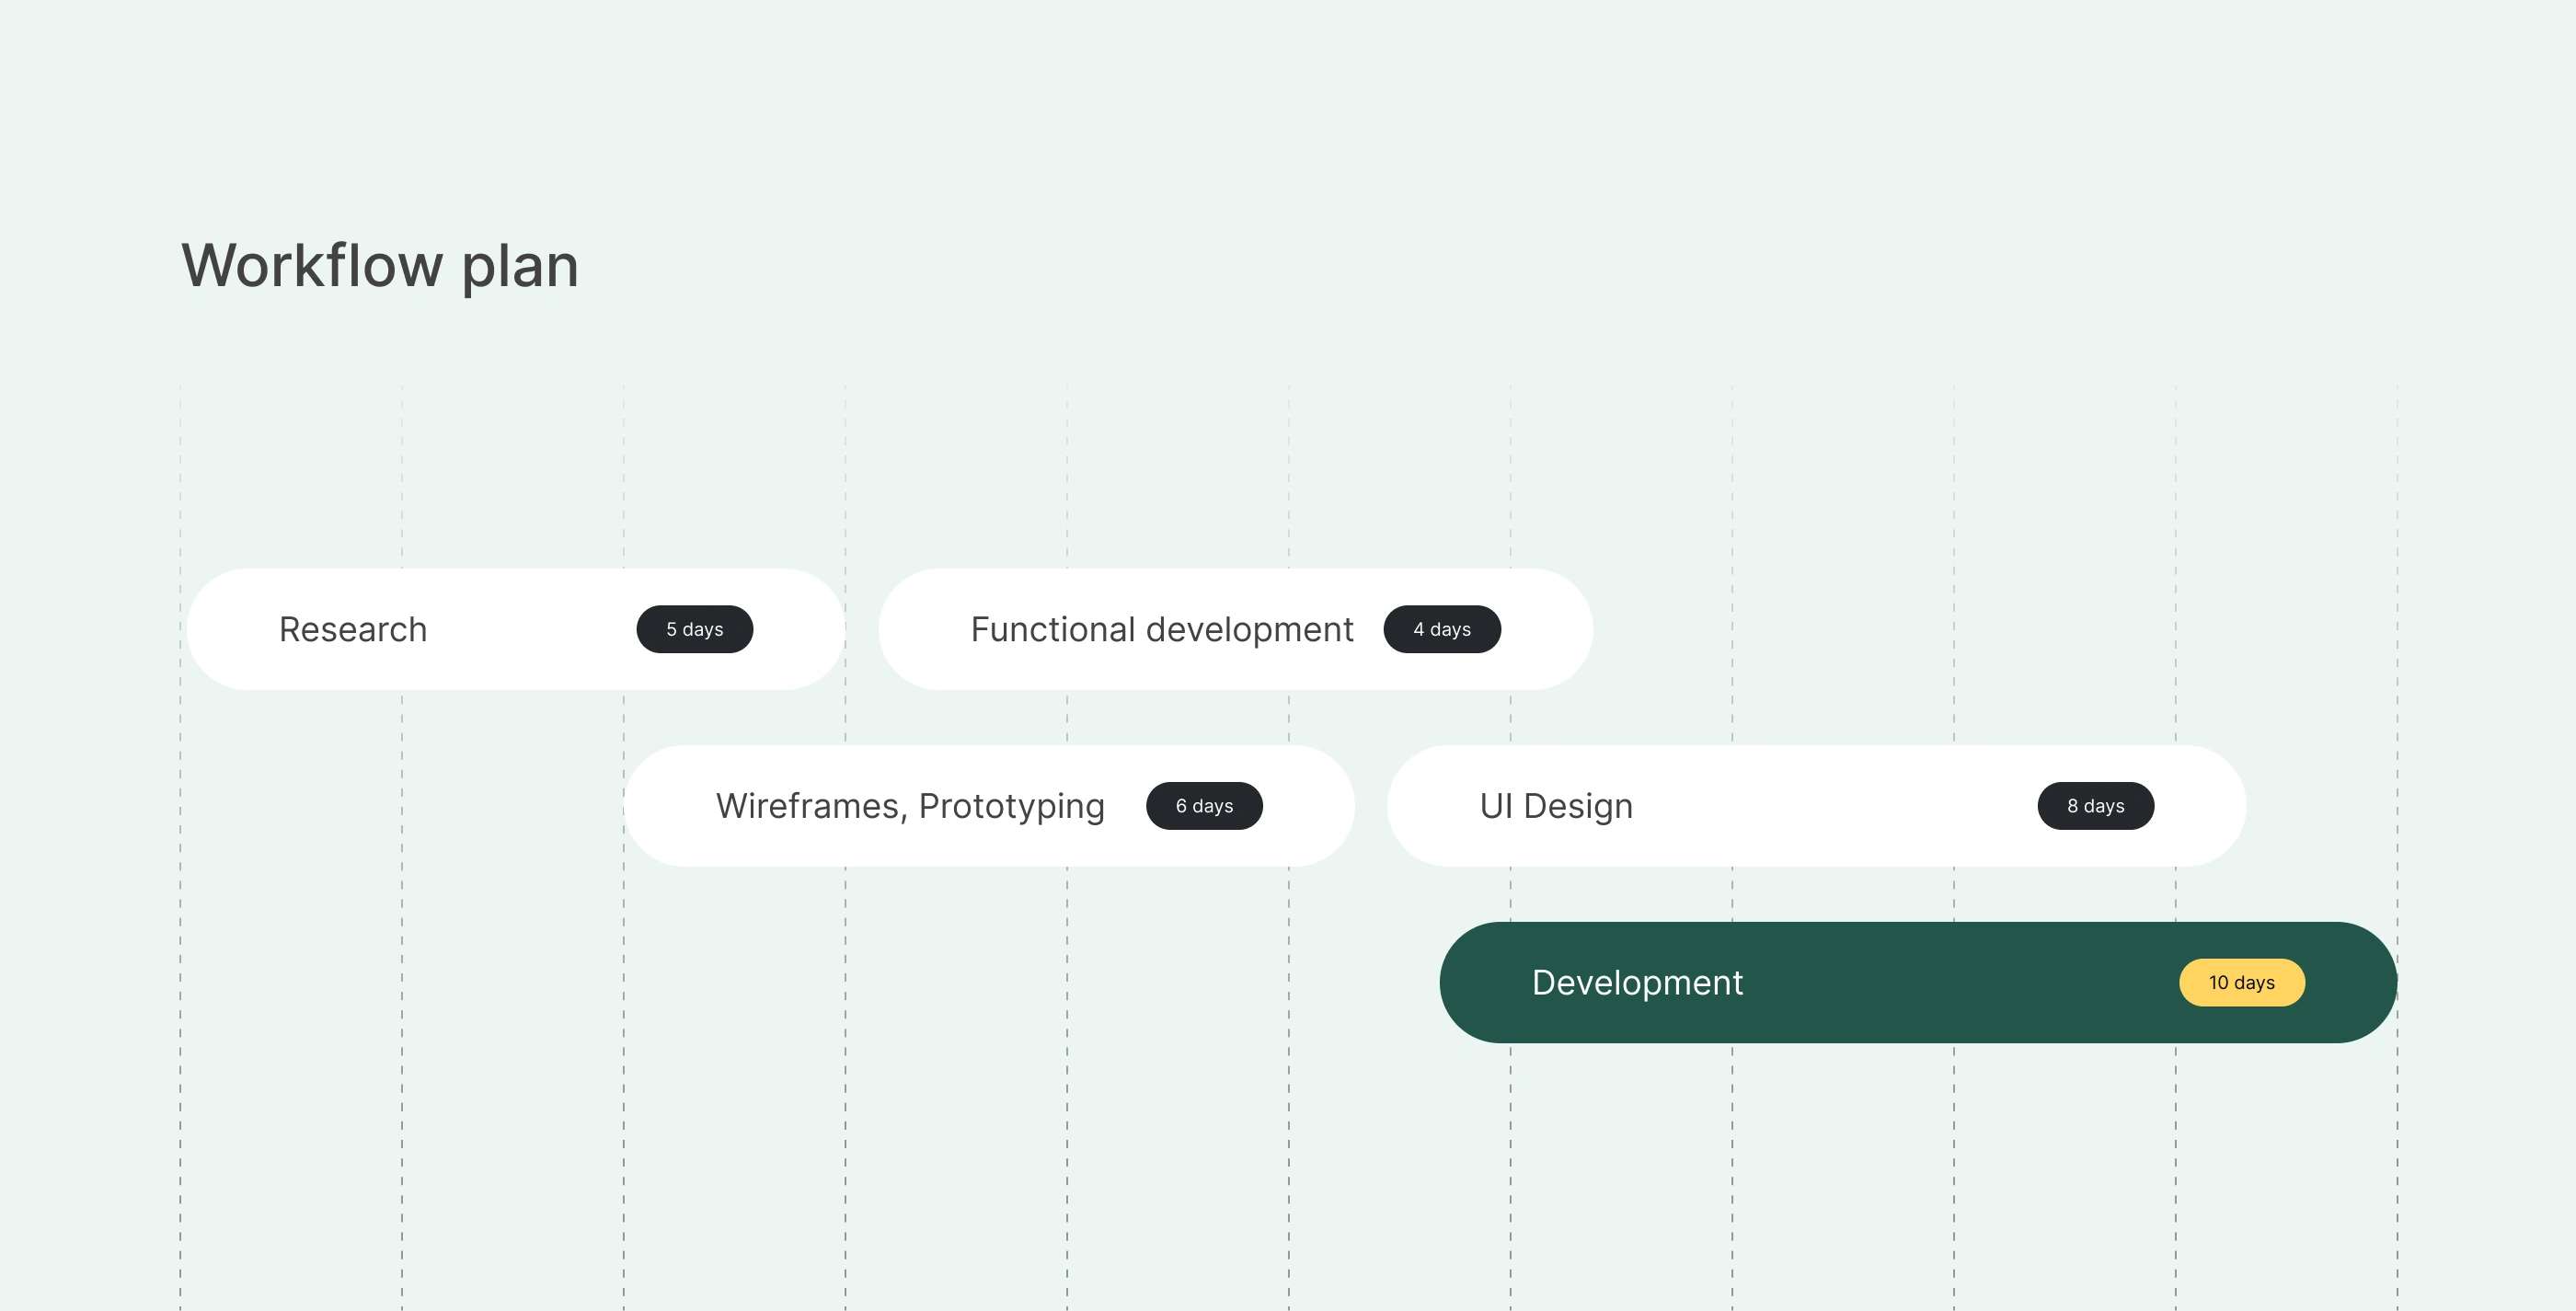Click the UI Design label text

tap(1555, 806)
